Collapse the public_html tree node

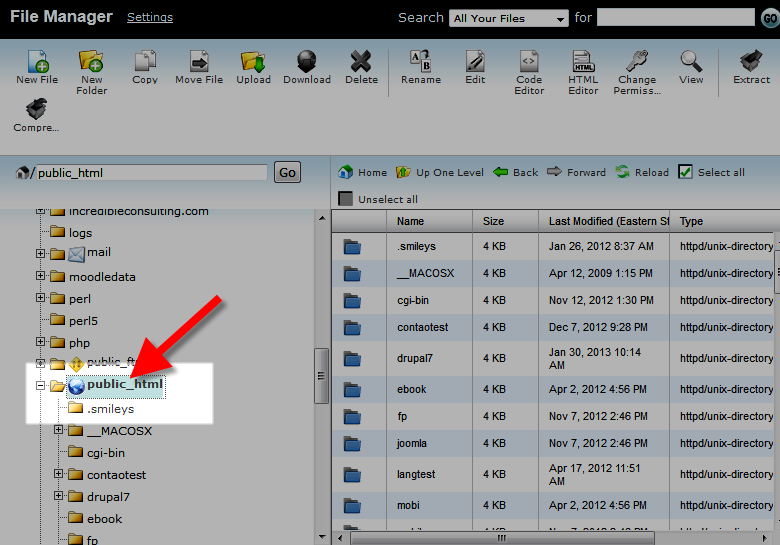tap(41, 385)
